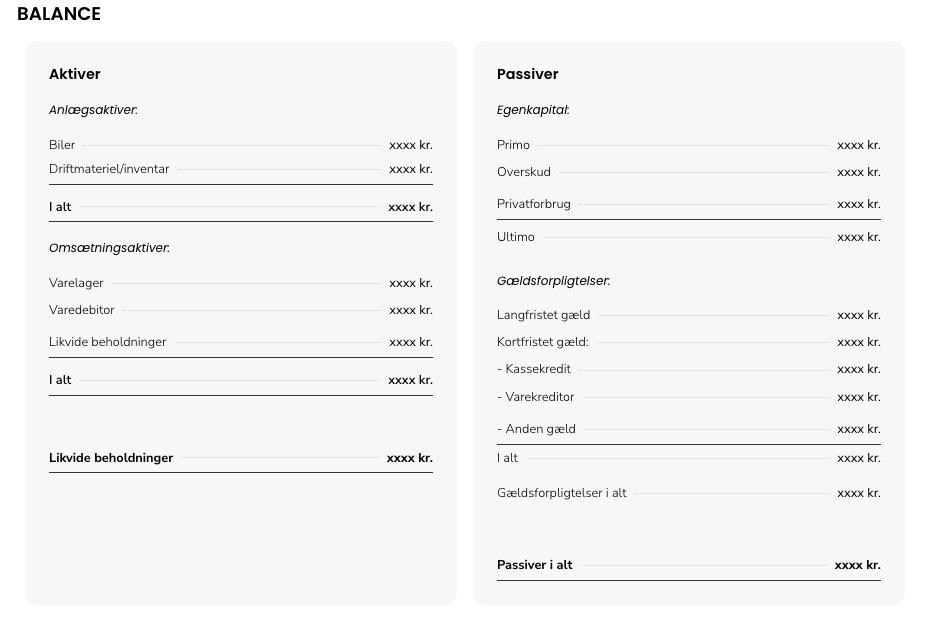Select the Aktiver section title
The width and height of the screenshot is (941, 629).
tap(74, 74)
